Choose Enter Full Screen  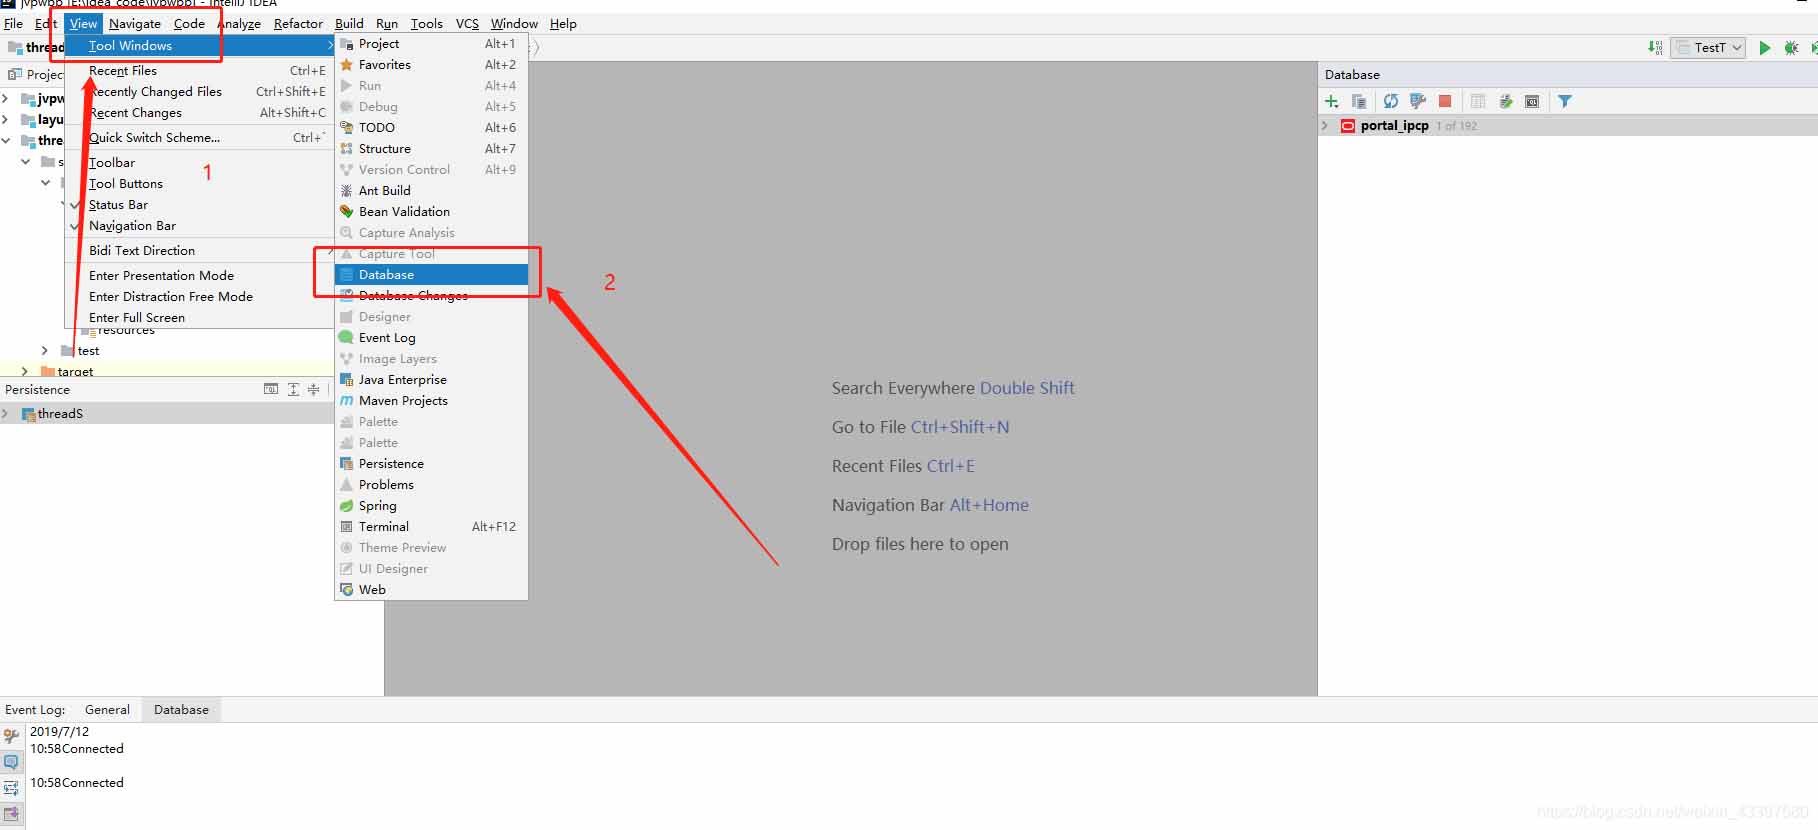click(199, 318)
